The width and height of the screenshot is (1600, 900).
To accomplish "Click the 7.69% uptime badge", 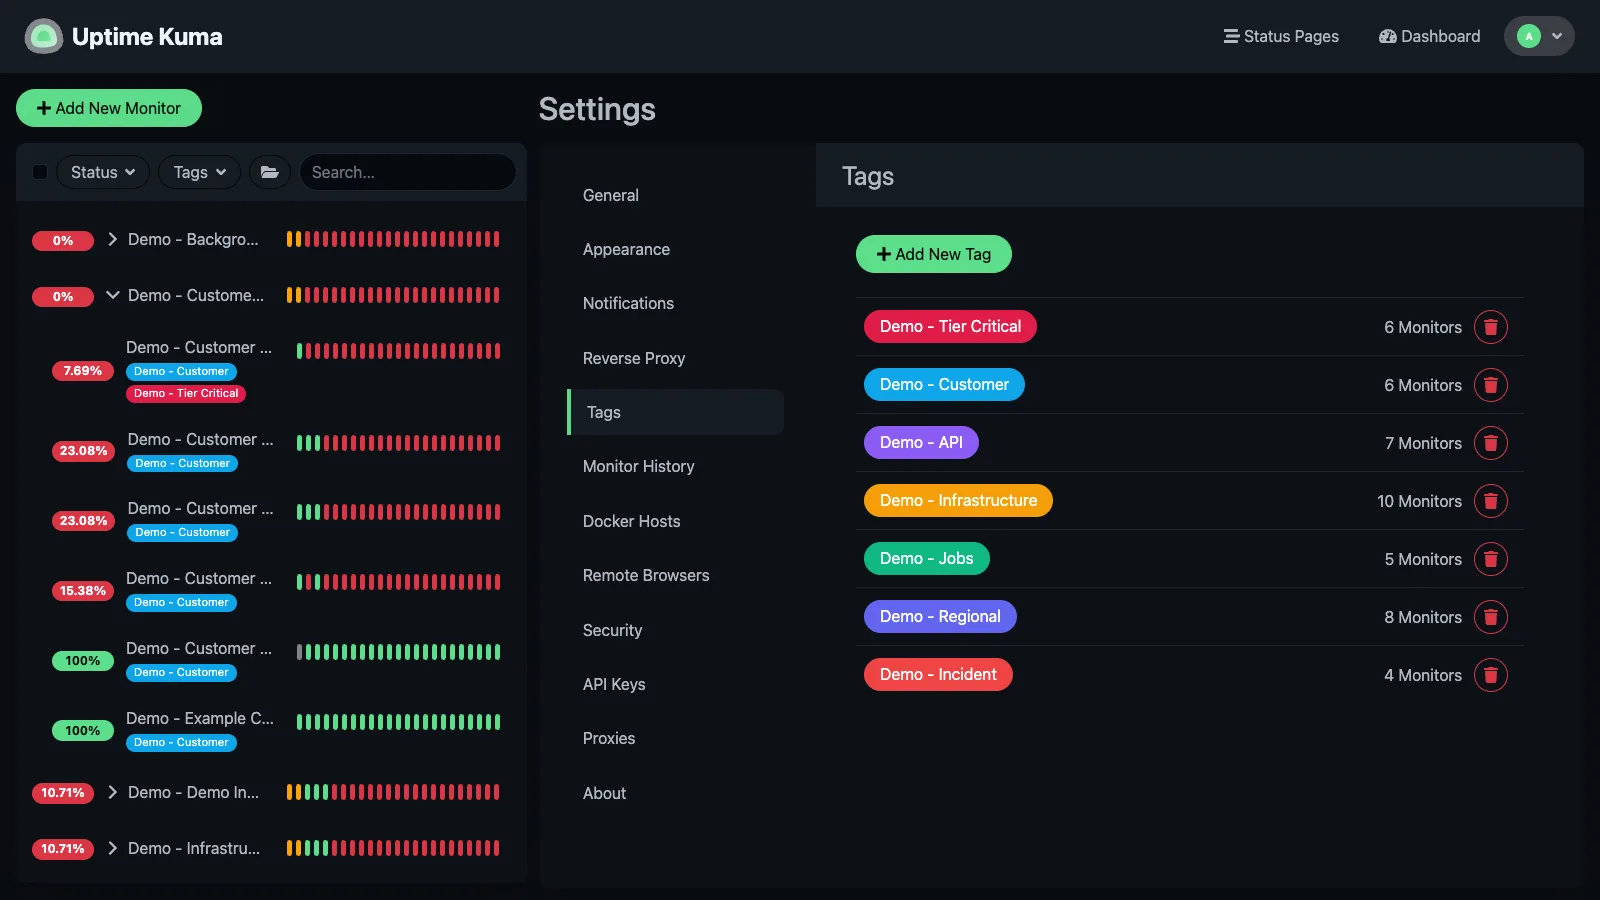I will click(x=83, y=371).
